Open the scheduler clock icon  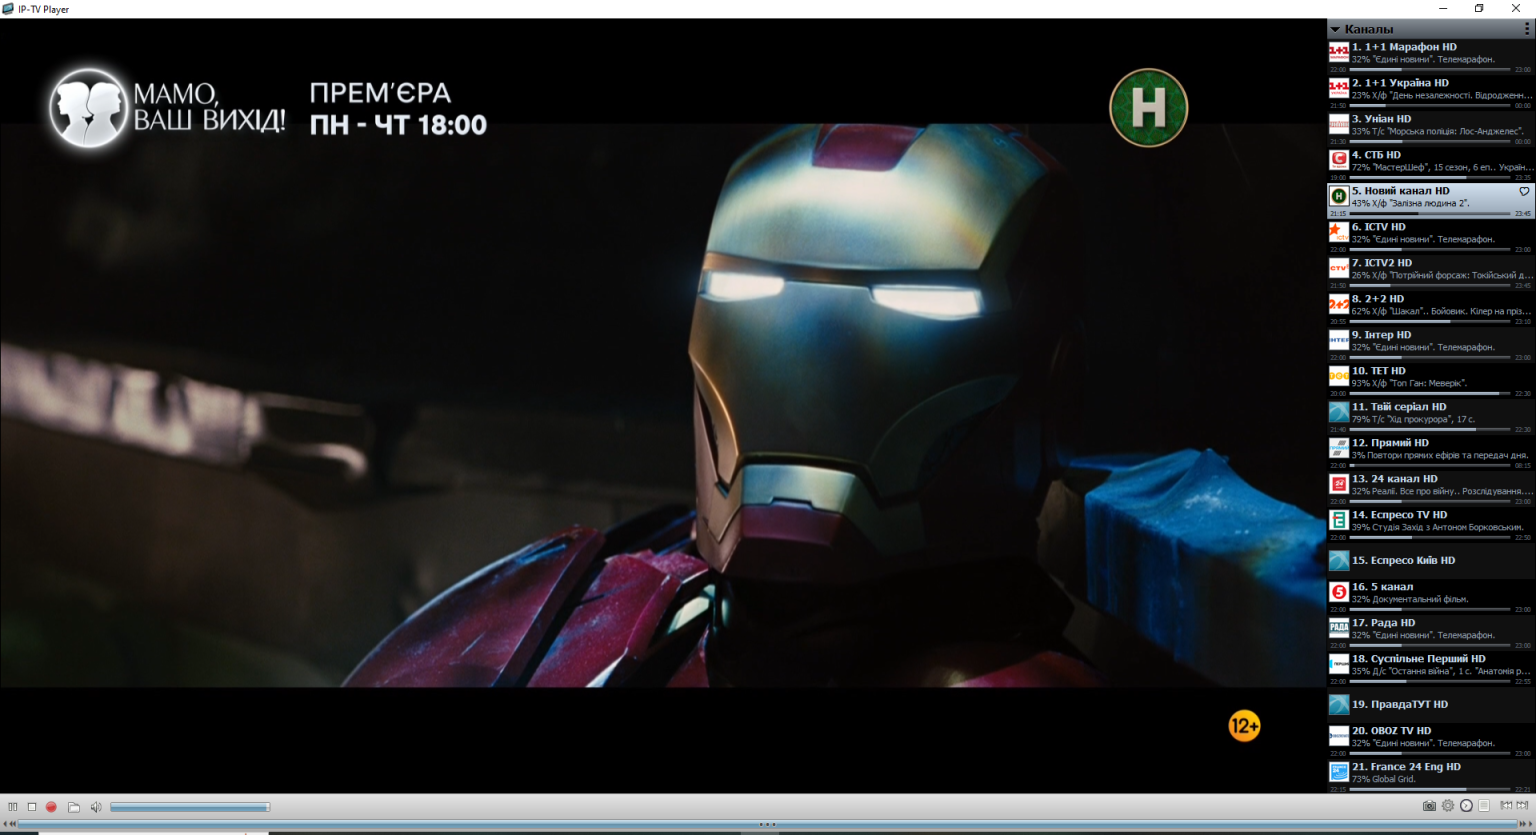[1466, 806]
